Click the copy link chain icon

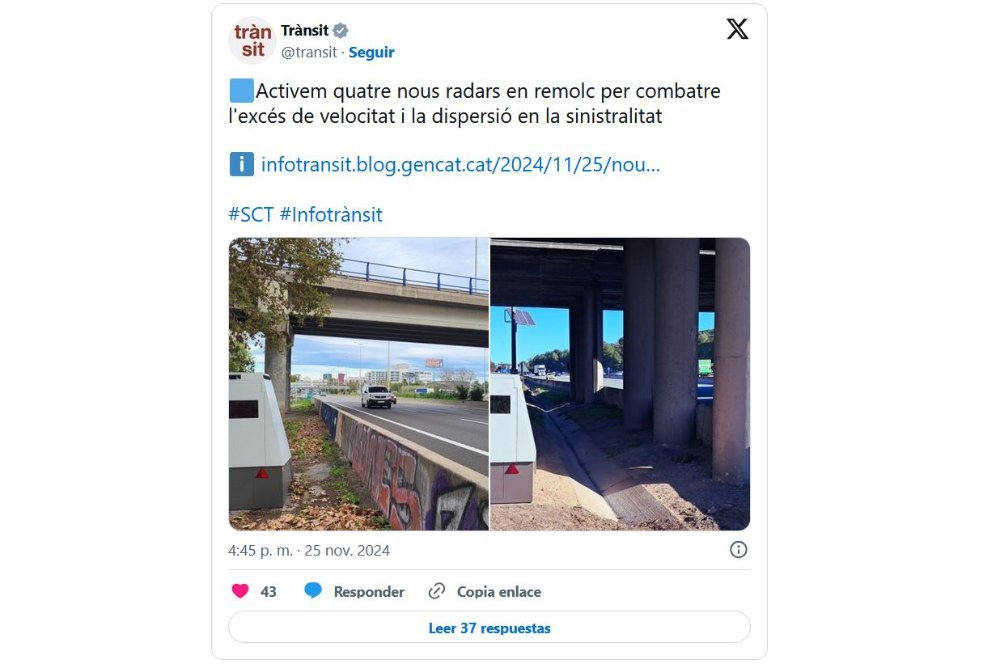[437, 591]
